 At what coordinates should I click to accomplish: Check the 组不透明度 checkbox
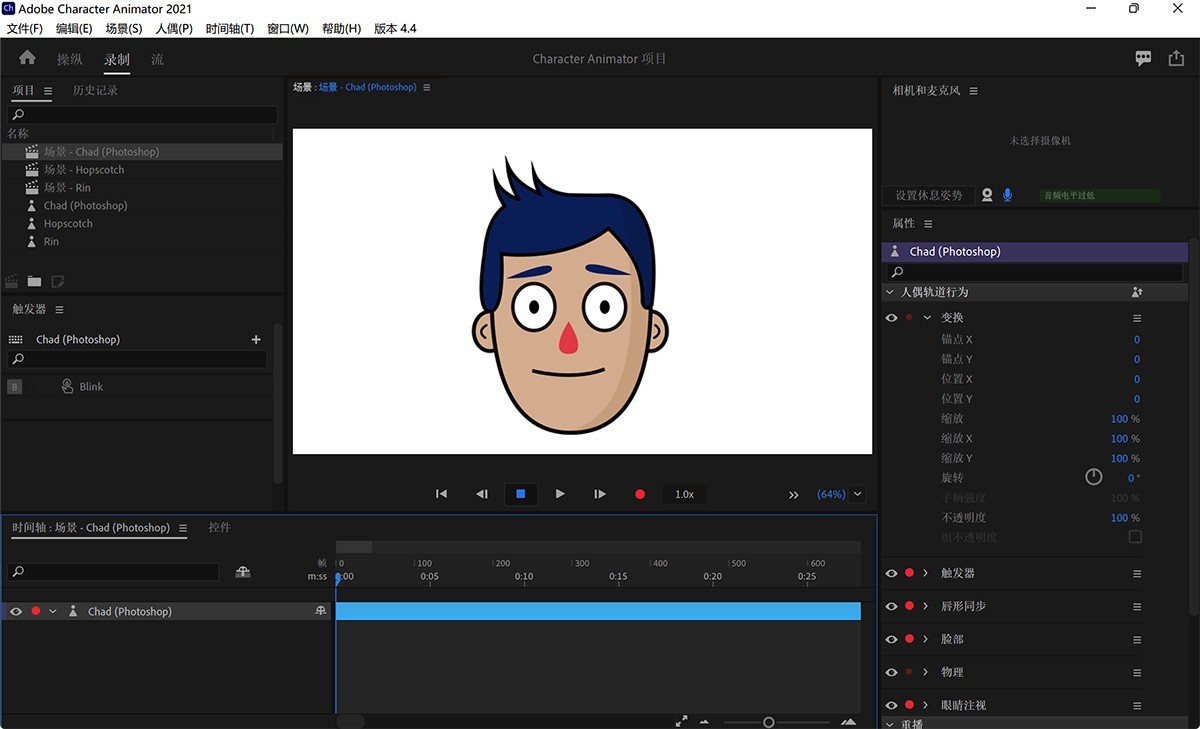tap(1135, 537)
